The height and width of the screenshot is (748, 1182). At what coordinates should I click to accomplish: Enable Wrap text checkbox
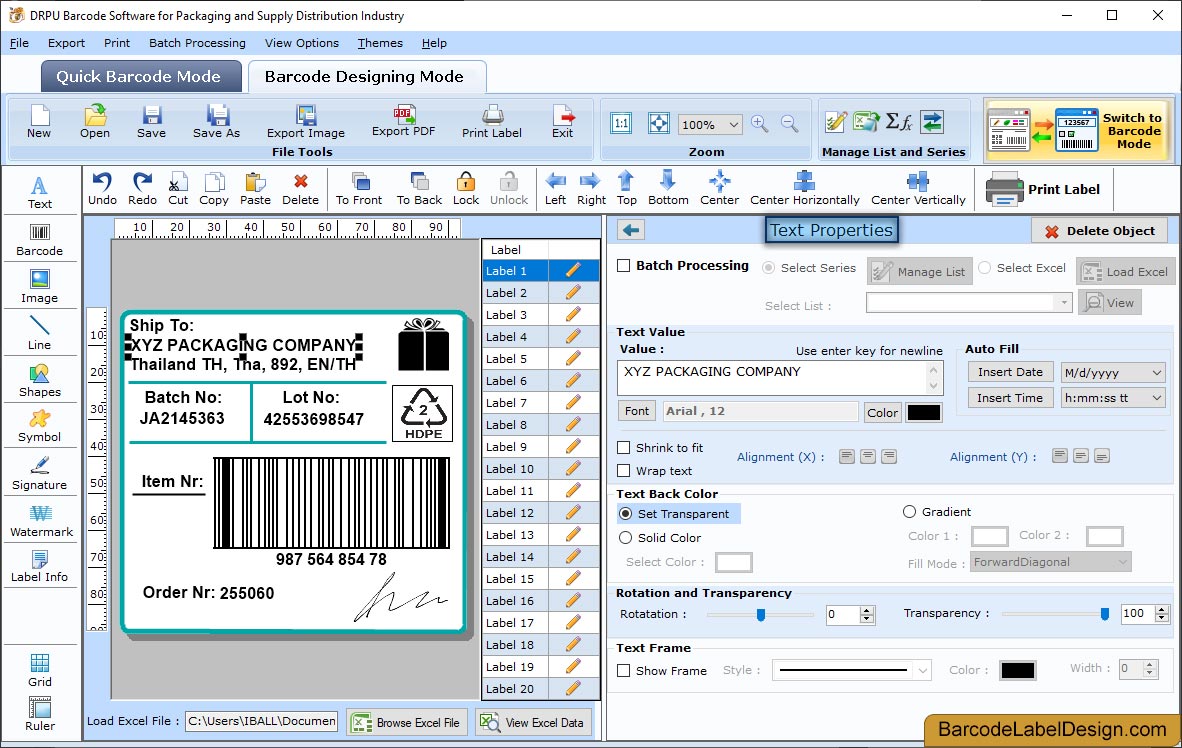coord(623,471)
